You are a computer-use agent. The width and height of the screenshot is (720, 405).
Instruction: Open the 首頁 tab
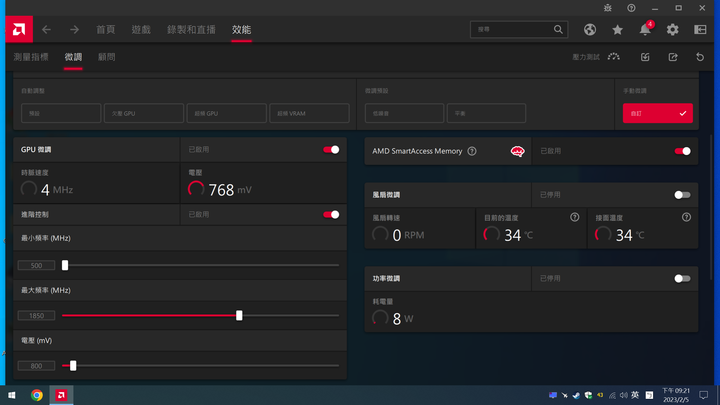point(106,30)
